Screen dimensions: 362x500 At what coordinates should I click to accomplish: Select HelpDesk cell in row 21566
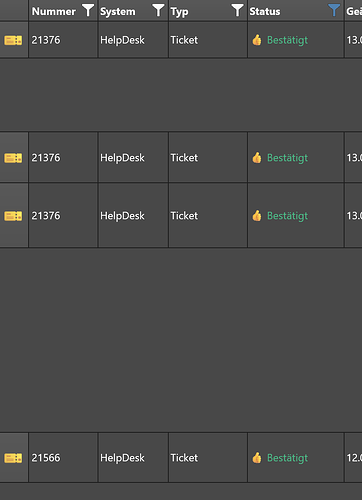pos(122,458)
